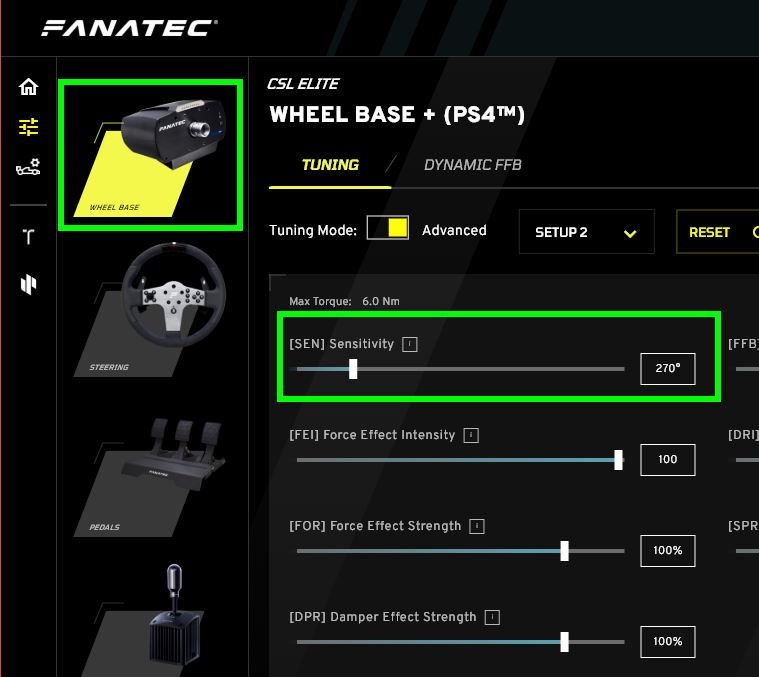Screen dimensions: 759x677
Task: Click the 'CSL ELITE' heading text
Action: click(303, 84)
